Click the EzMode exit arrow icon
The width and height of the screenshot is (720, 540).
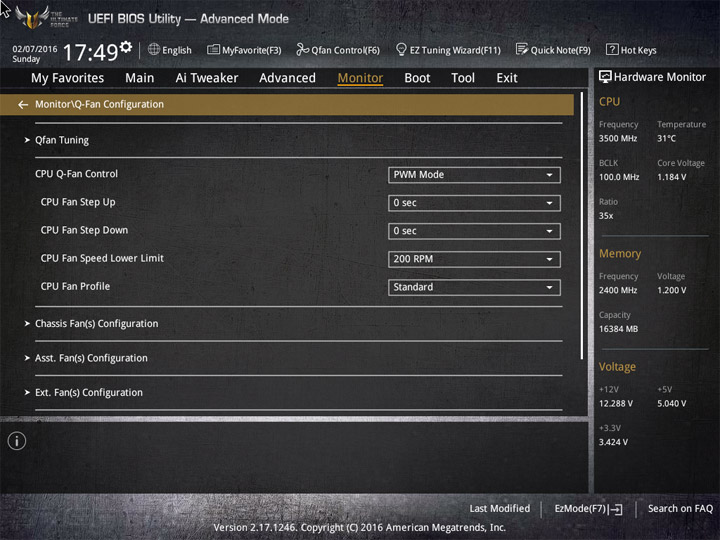pos(615,509)
